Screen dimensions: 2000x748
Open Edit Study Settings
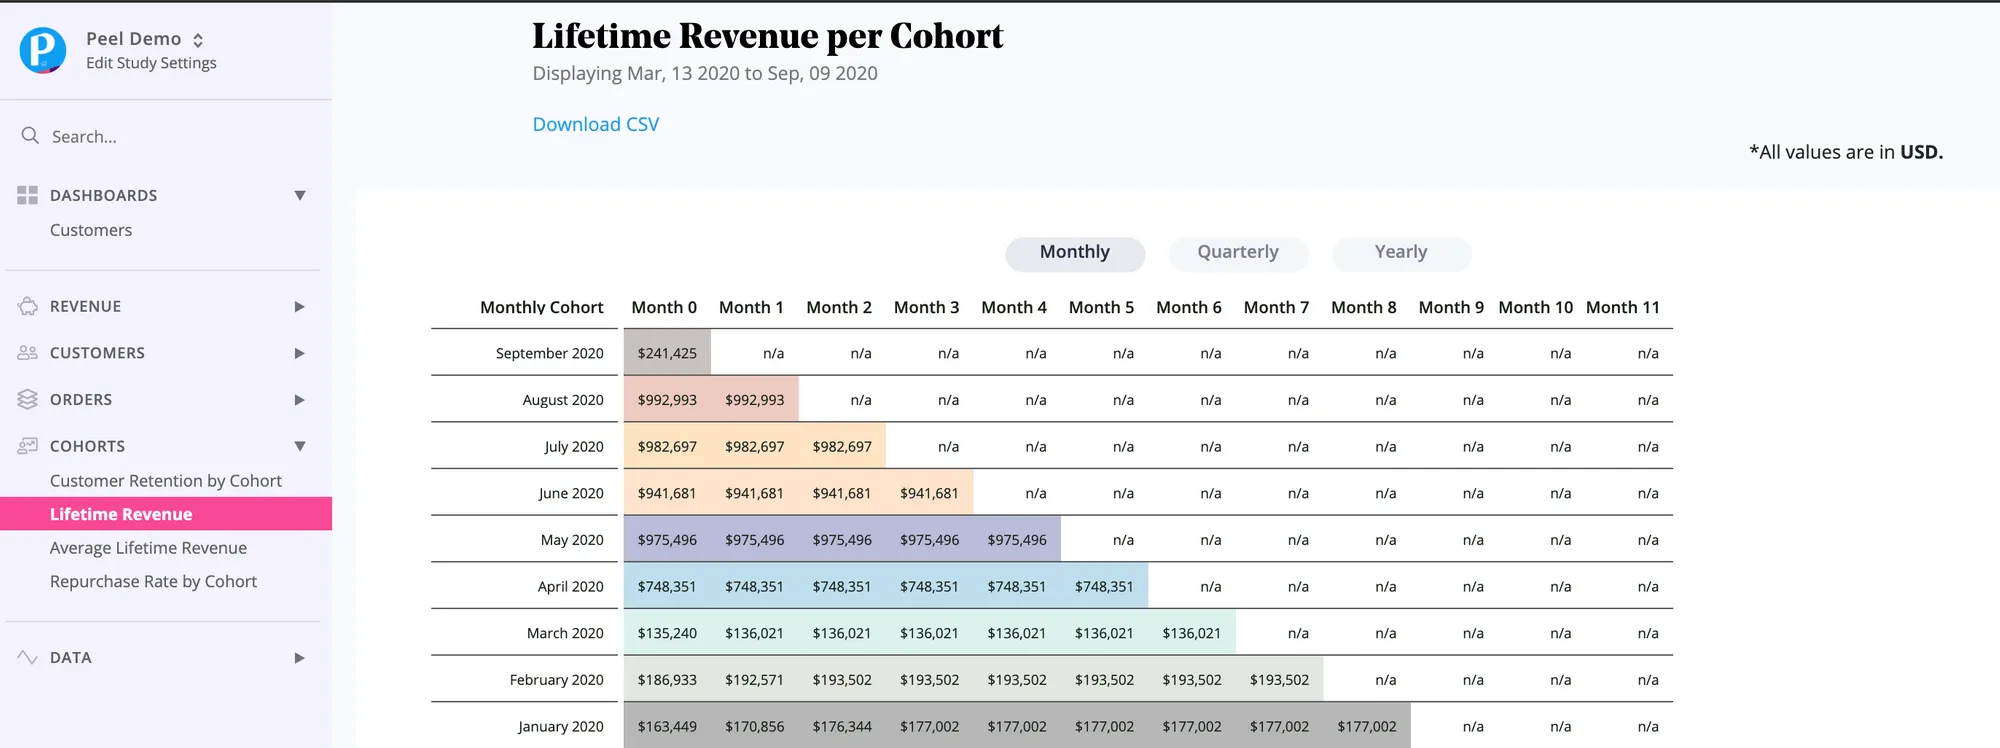151,63
